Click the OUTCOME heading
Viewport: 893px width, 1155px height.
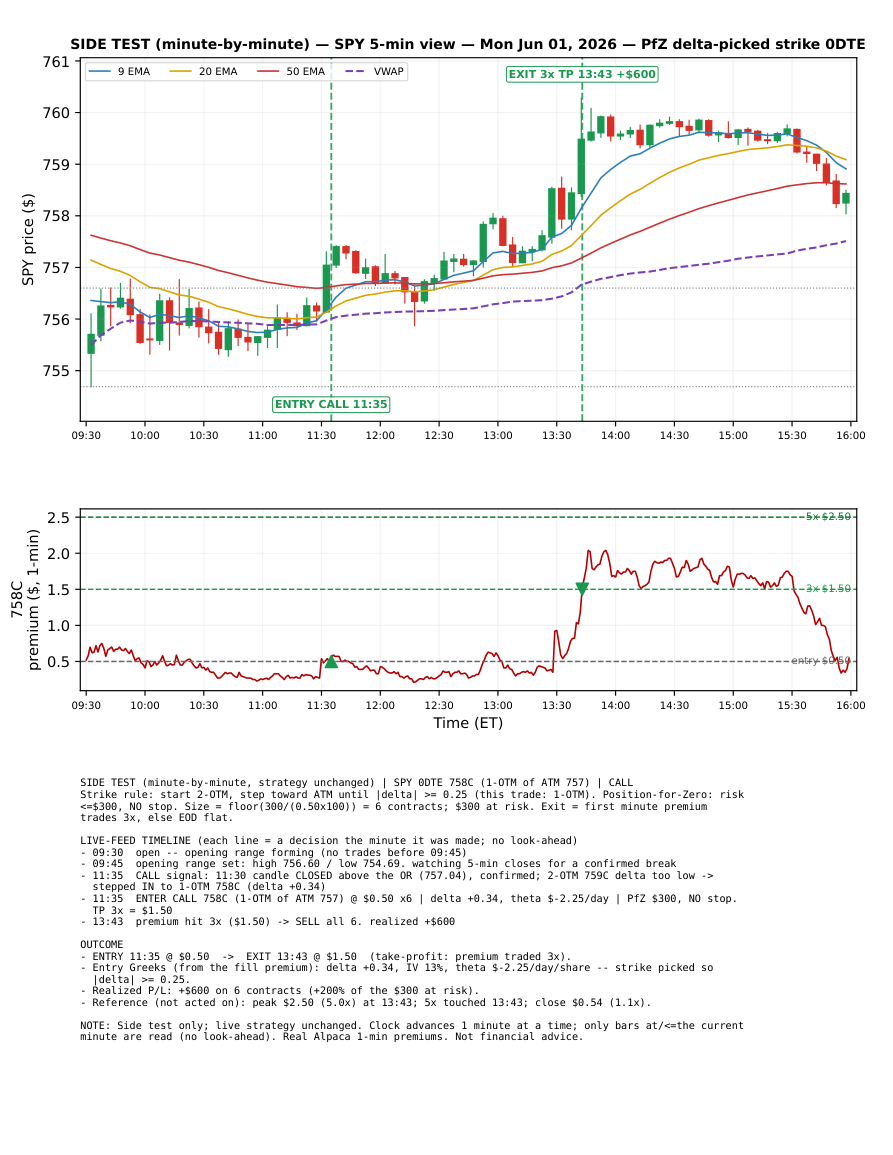click(x=102, y=944)
